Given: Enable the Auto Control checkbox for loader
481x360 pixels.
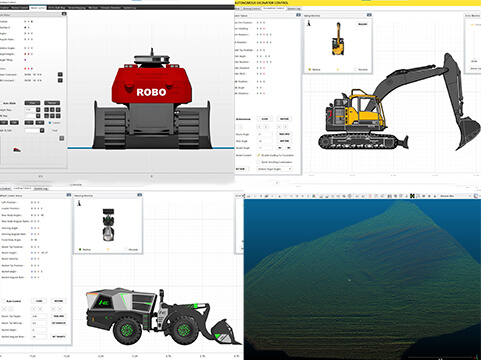Looking at the screenshot, I should (x=4, y=301).
